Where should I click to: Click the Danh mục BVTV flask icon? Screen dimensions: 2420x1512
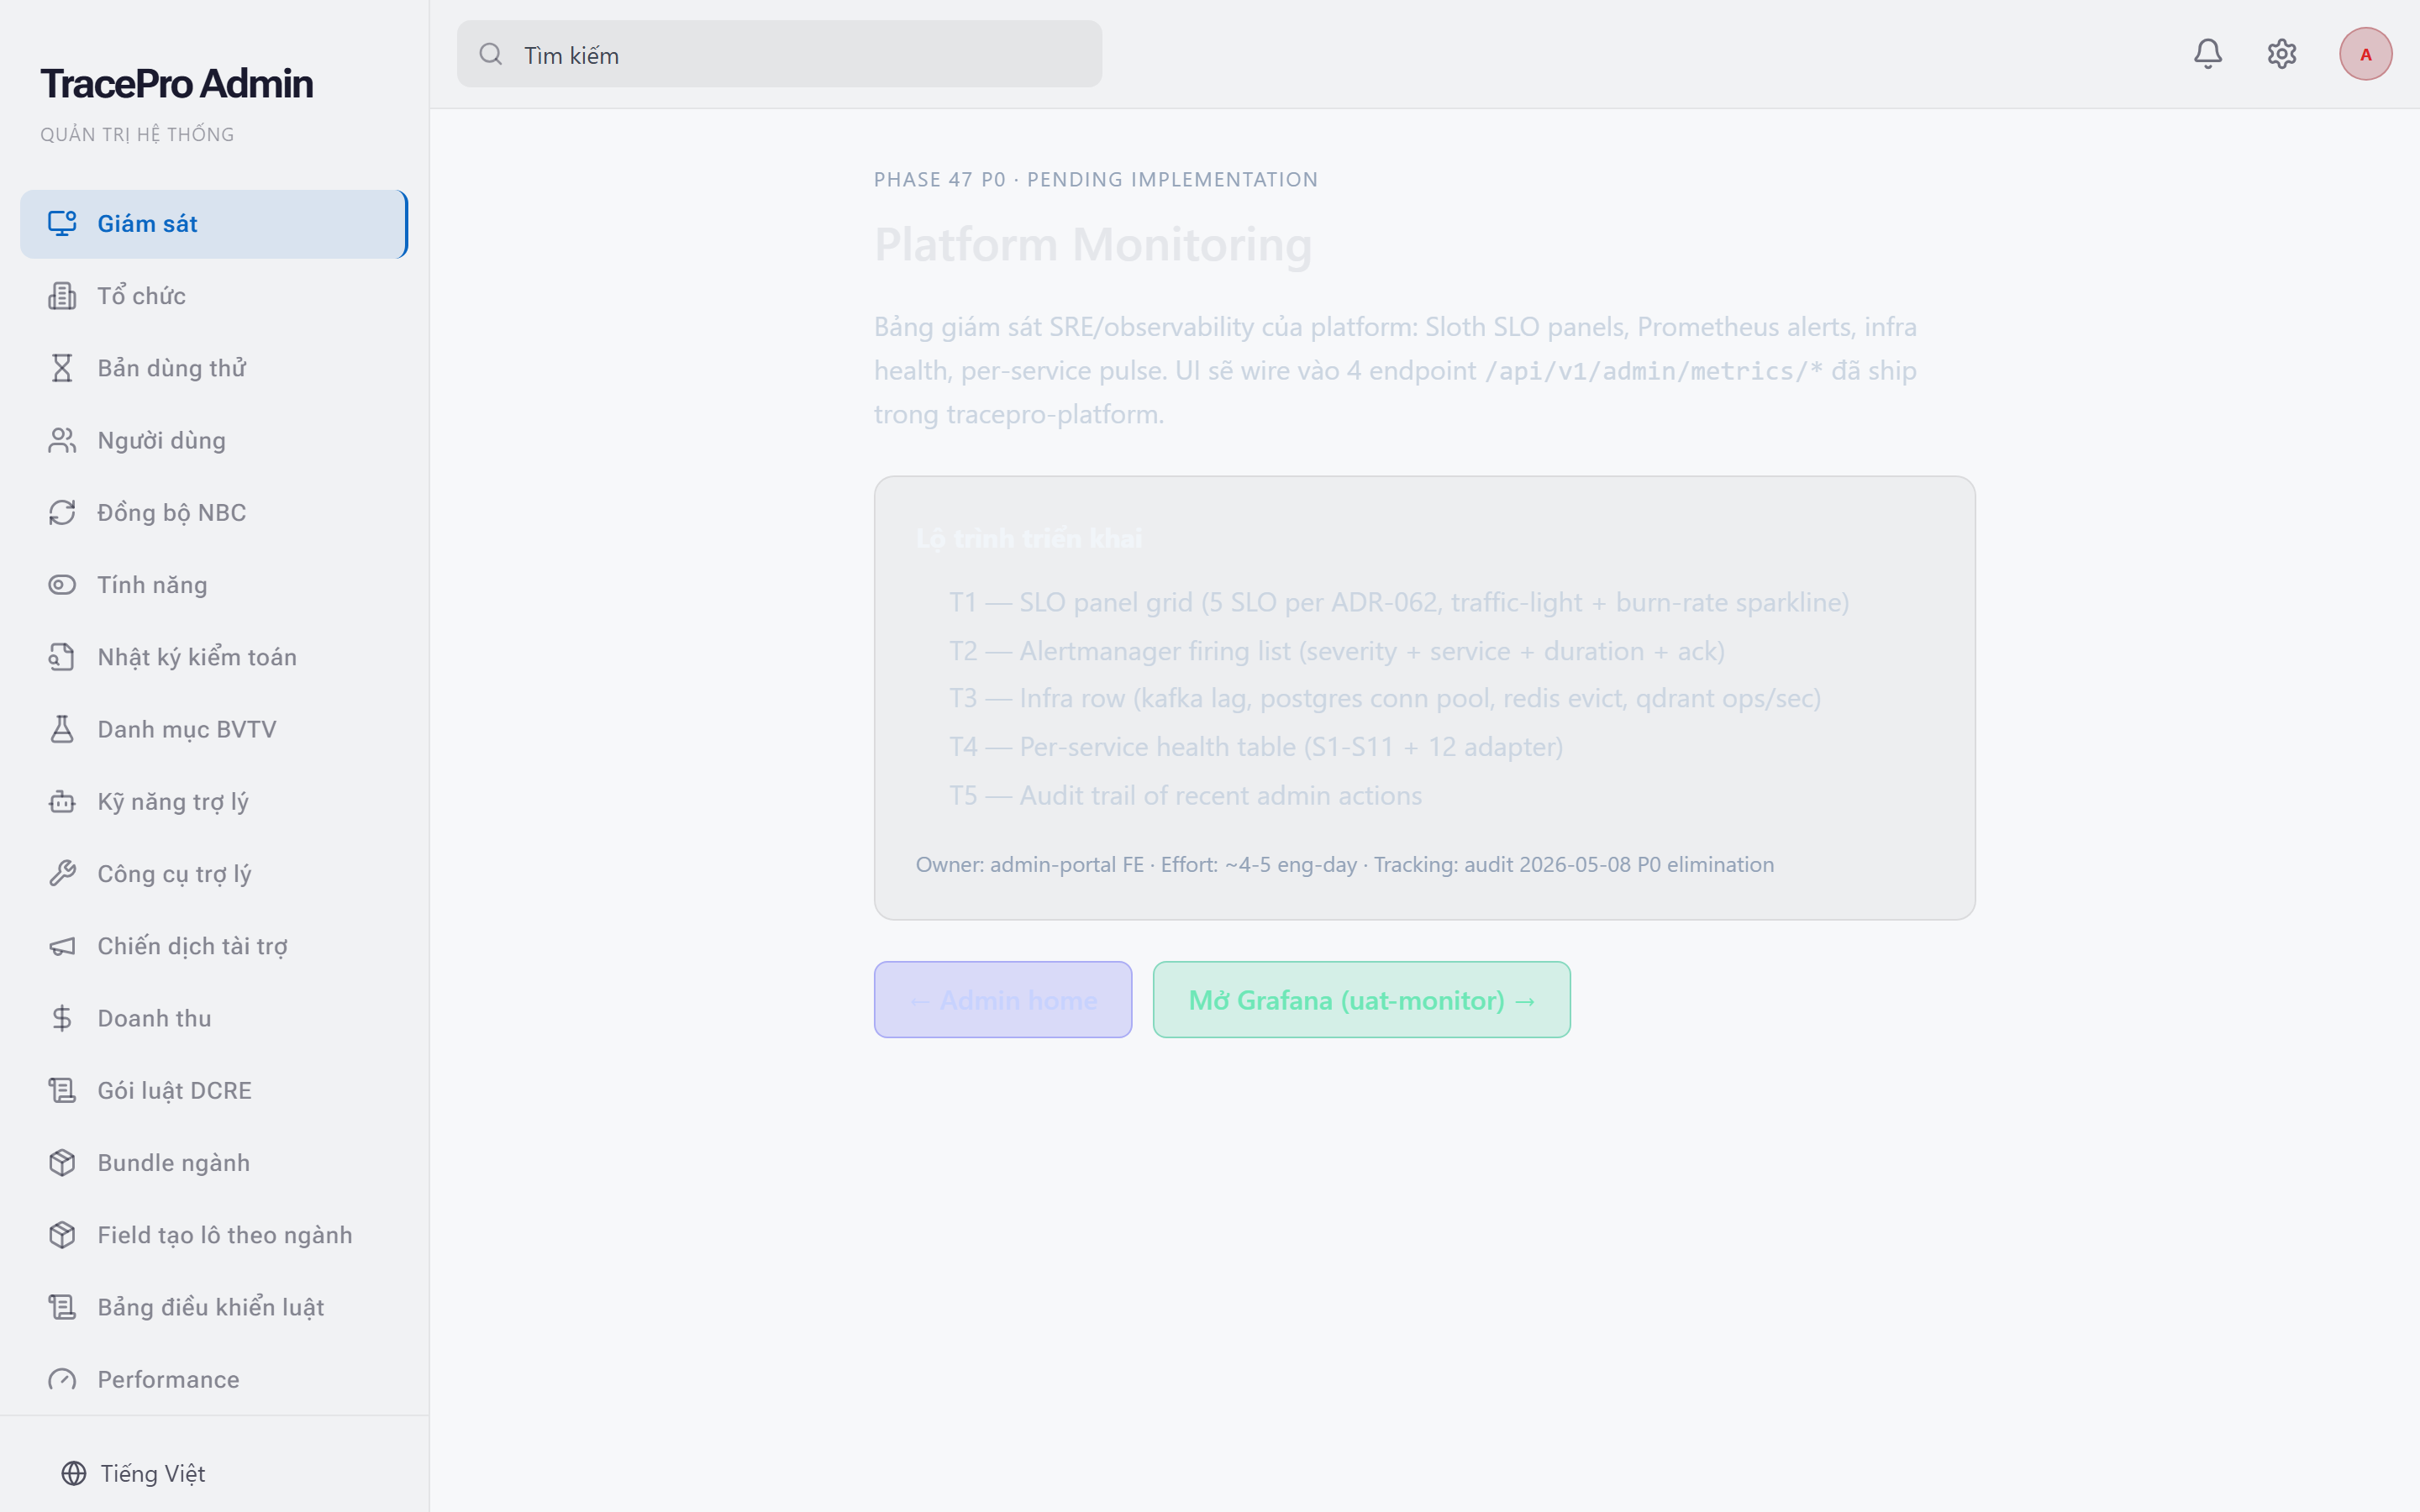point(62,729)
